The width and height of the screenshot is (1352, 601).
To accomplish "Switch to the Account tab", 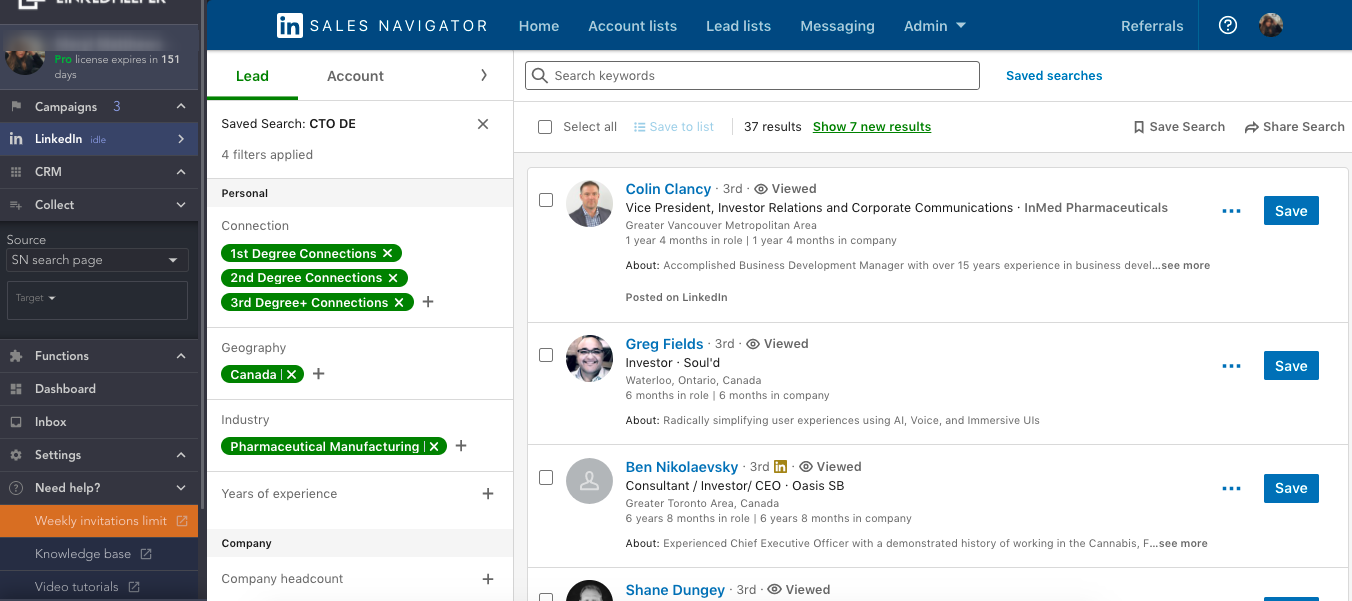I will (355, 76).
